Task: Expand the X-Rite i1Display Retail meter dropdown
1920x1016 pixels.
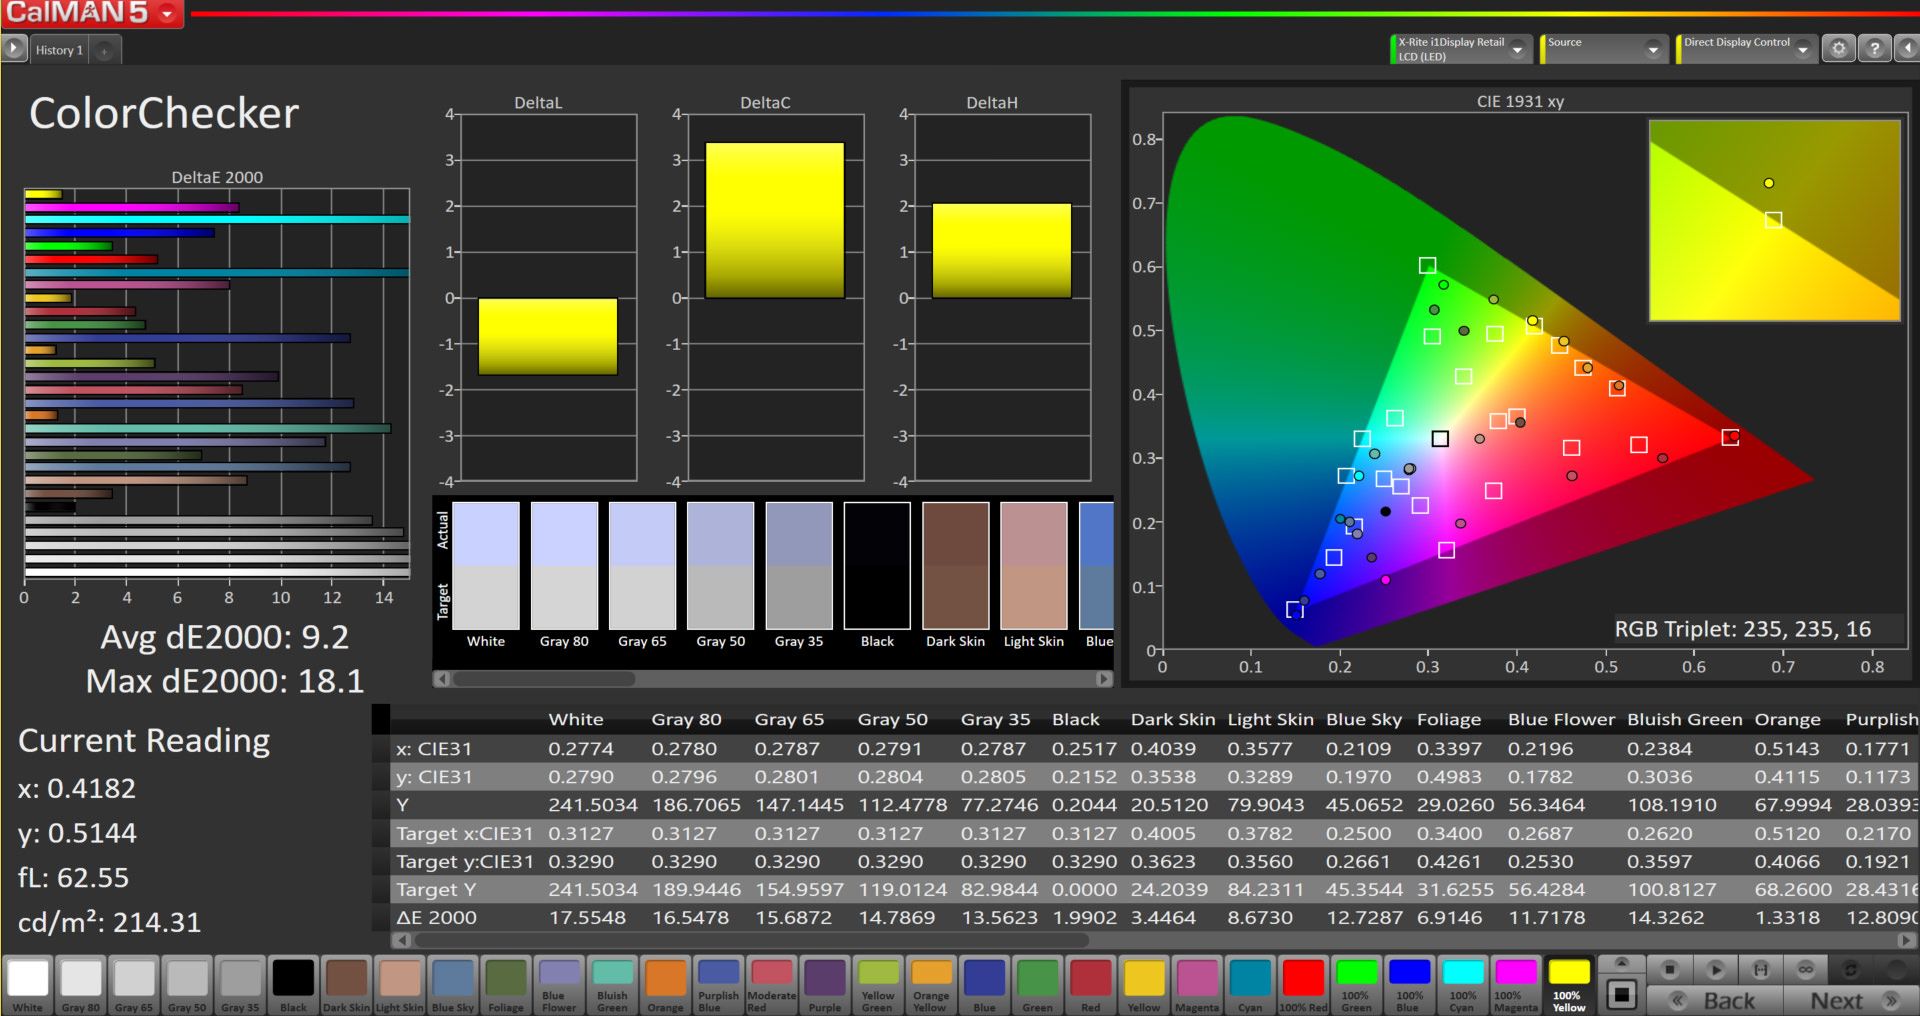Action: pos(1518,49)
